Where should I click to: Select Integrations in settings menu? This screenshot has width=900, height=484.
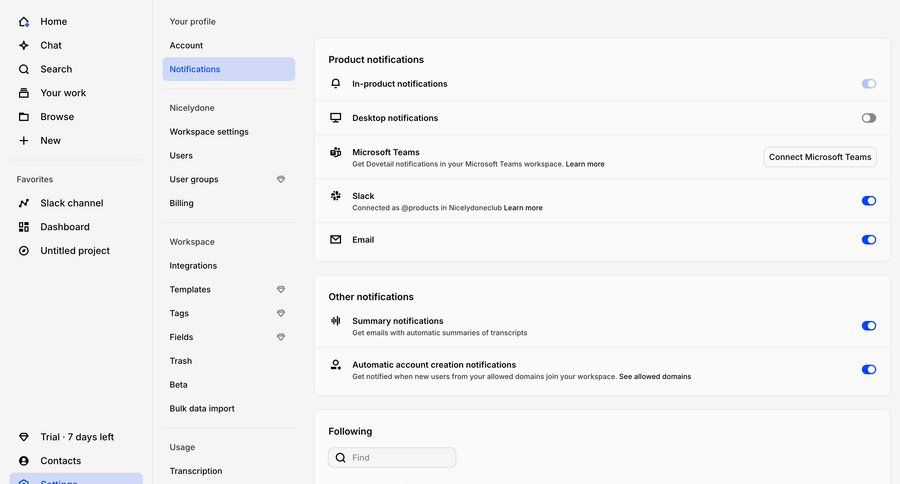click(193, 266)
